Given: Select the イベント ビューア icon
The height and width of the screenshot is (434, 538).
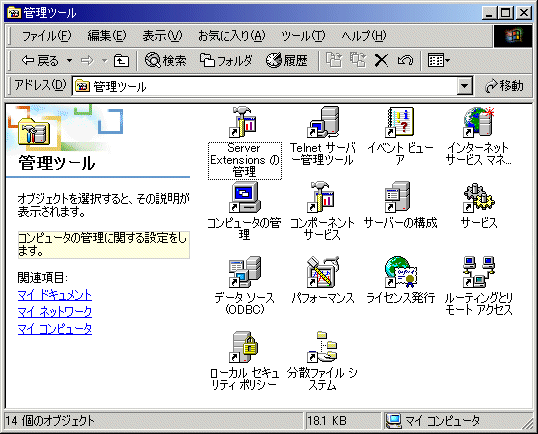Looking at the screenshot, I should click(400, 122).
